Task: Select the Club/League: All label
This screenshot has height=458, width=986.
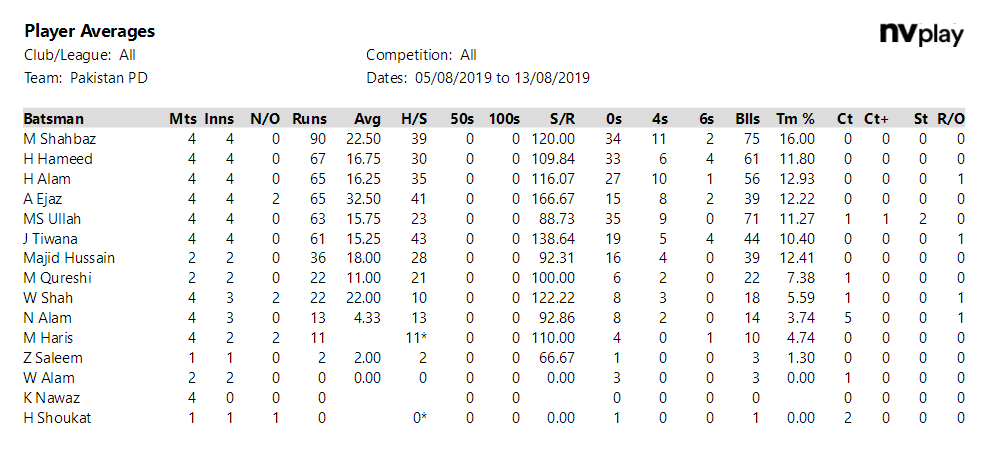Action: (80, 55)
